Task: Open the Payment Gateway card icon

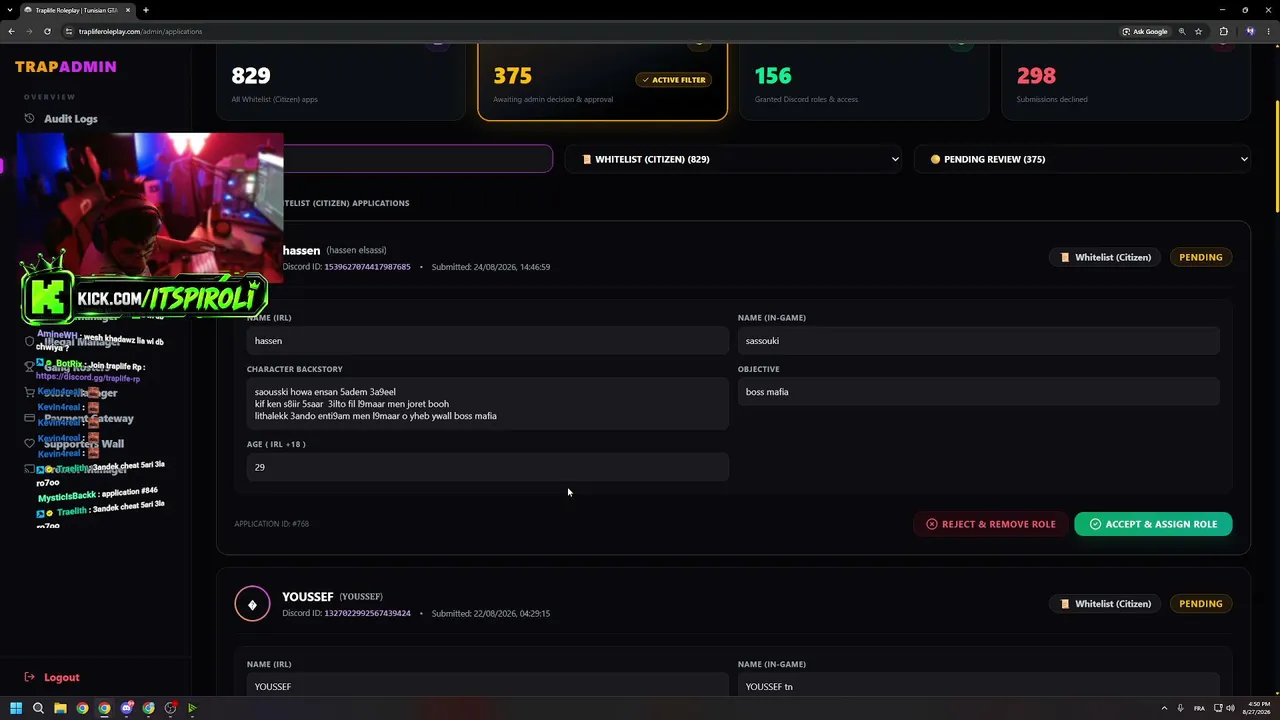Action: click(29, 418)
